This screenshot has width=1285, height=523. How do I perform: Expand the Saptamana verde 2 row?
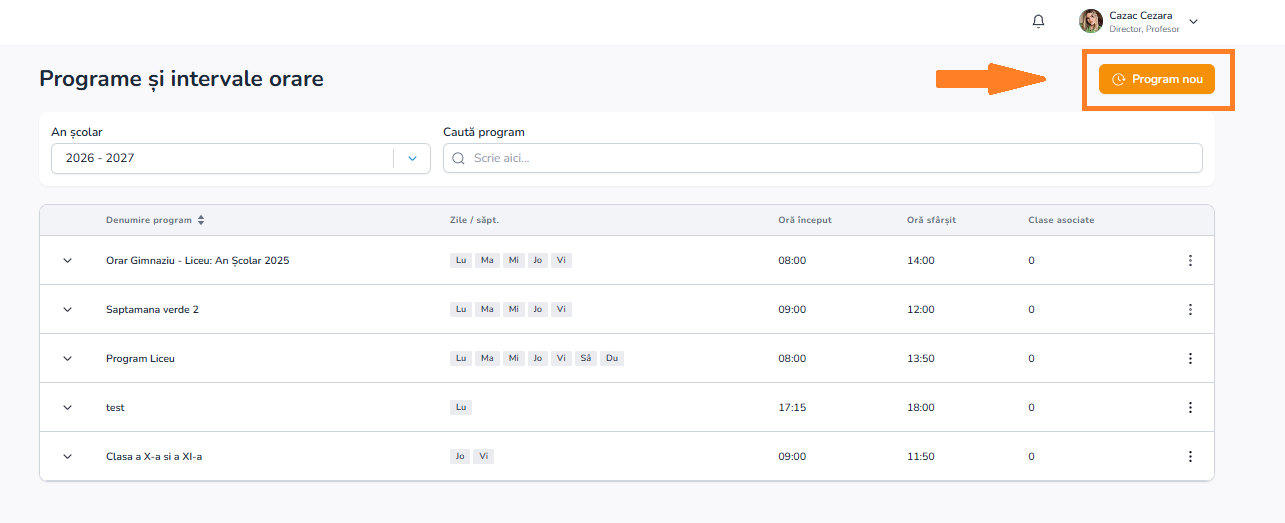click(68, 309)
